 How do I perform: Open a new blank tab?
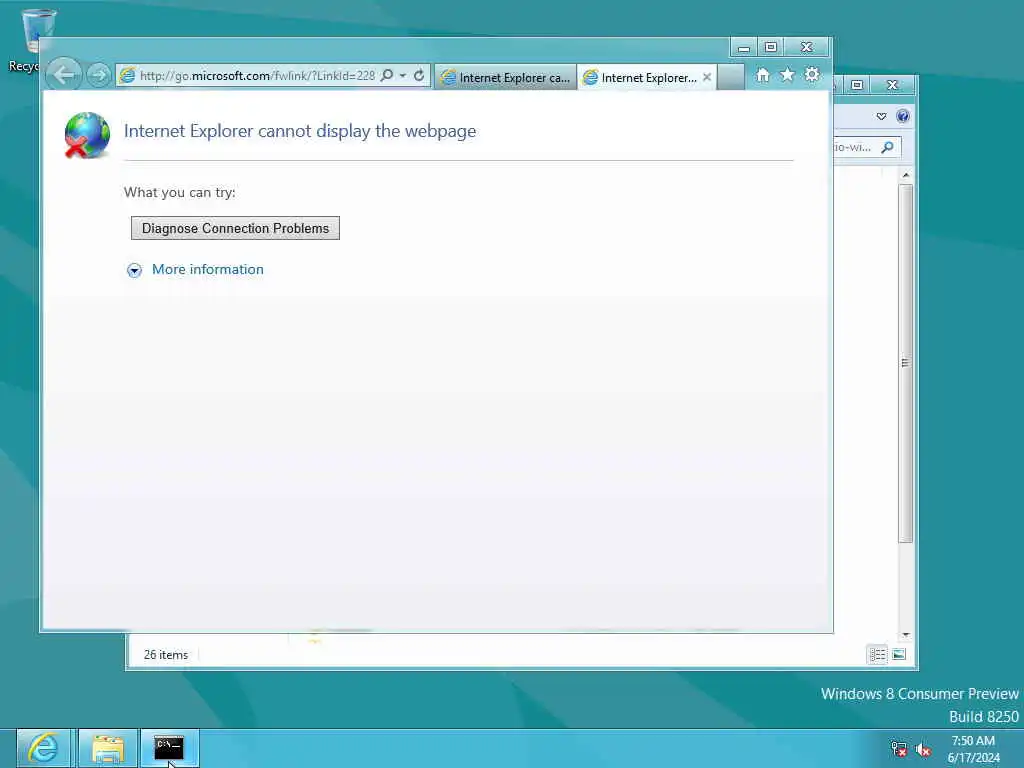pyautogui.click(x=731, y=77)
